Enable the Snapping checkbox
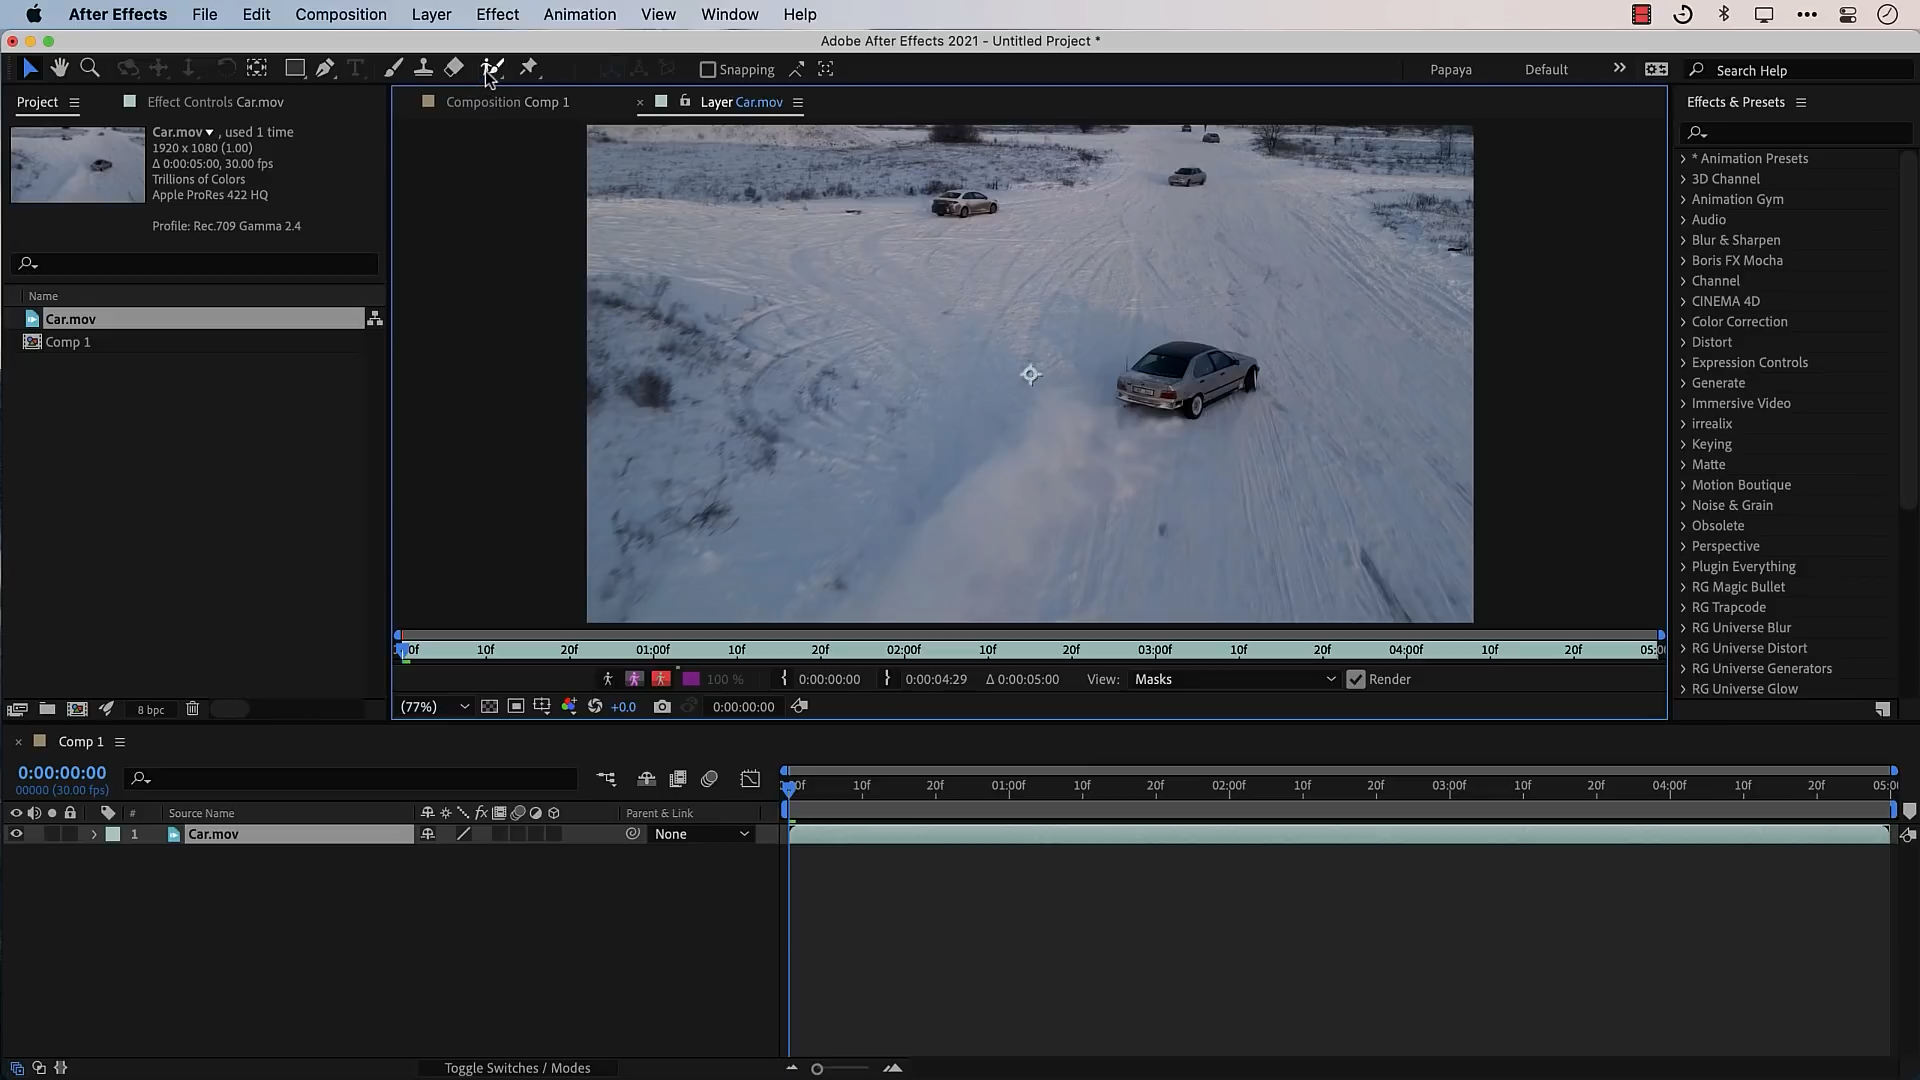The height and width of the screenshot is (1080, 1920). (708, 70)
